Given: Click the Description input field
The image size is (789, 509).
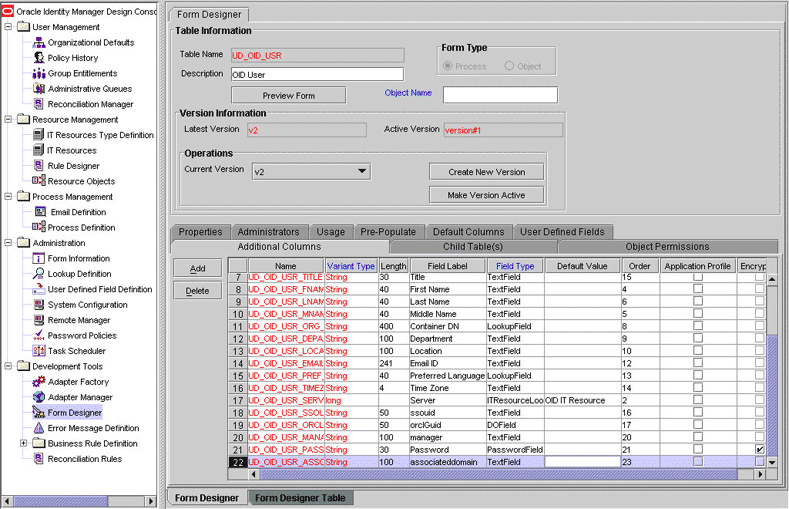Looking at the screenshot, I should 318,74.
